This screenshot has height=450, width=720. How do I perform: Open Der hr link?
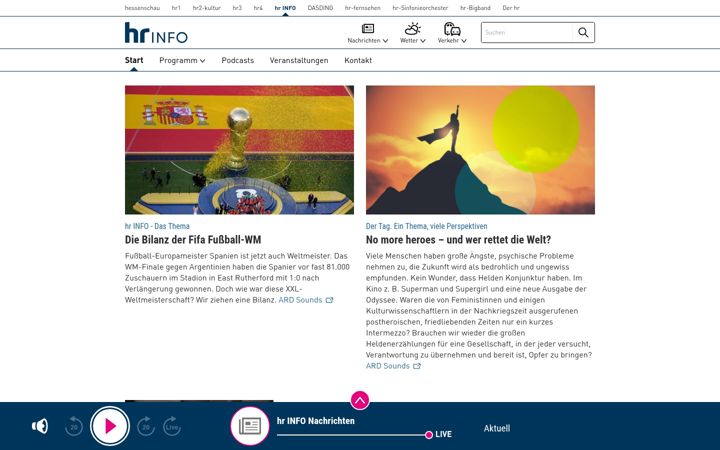511,8
